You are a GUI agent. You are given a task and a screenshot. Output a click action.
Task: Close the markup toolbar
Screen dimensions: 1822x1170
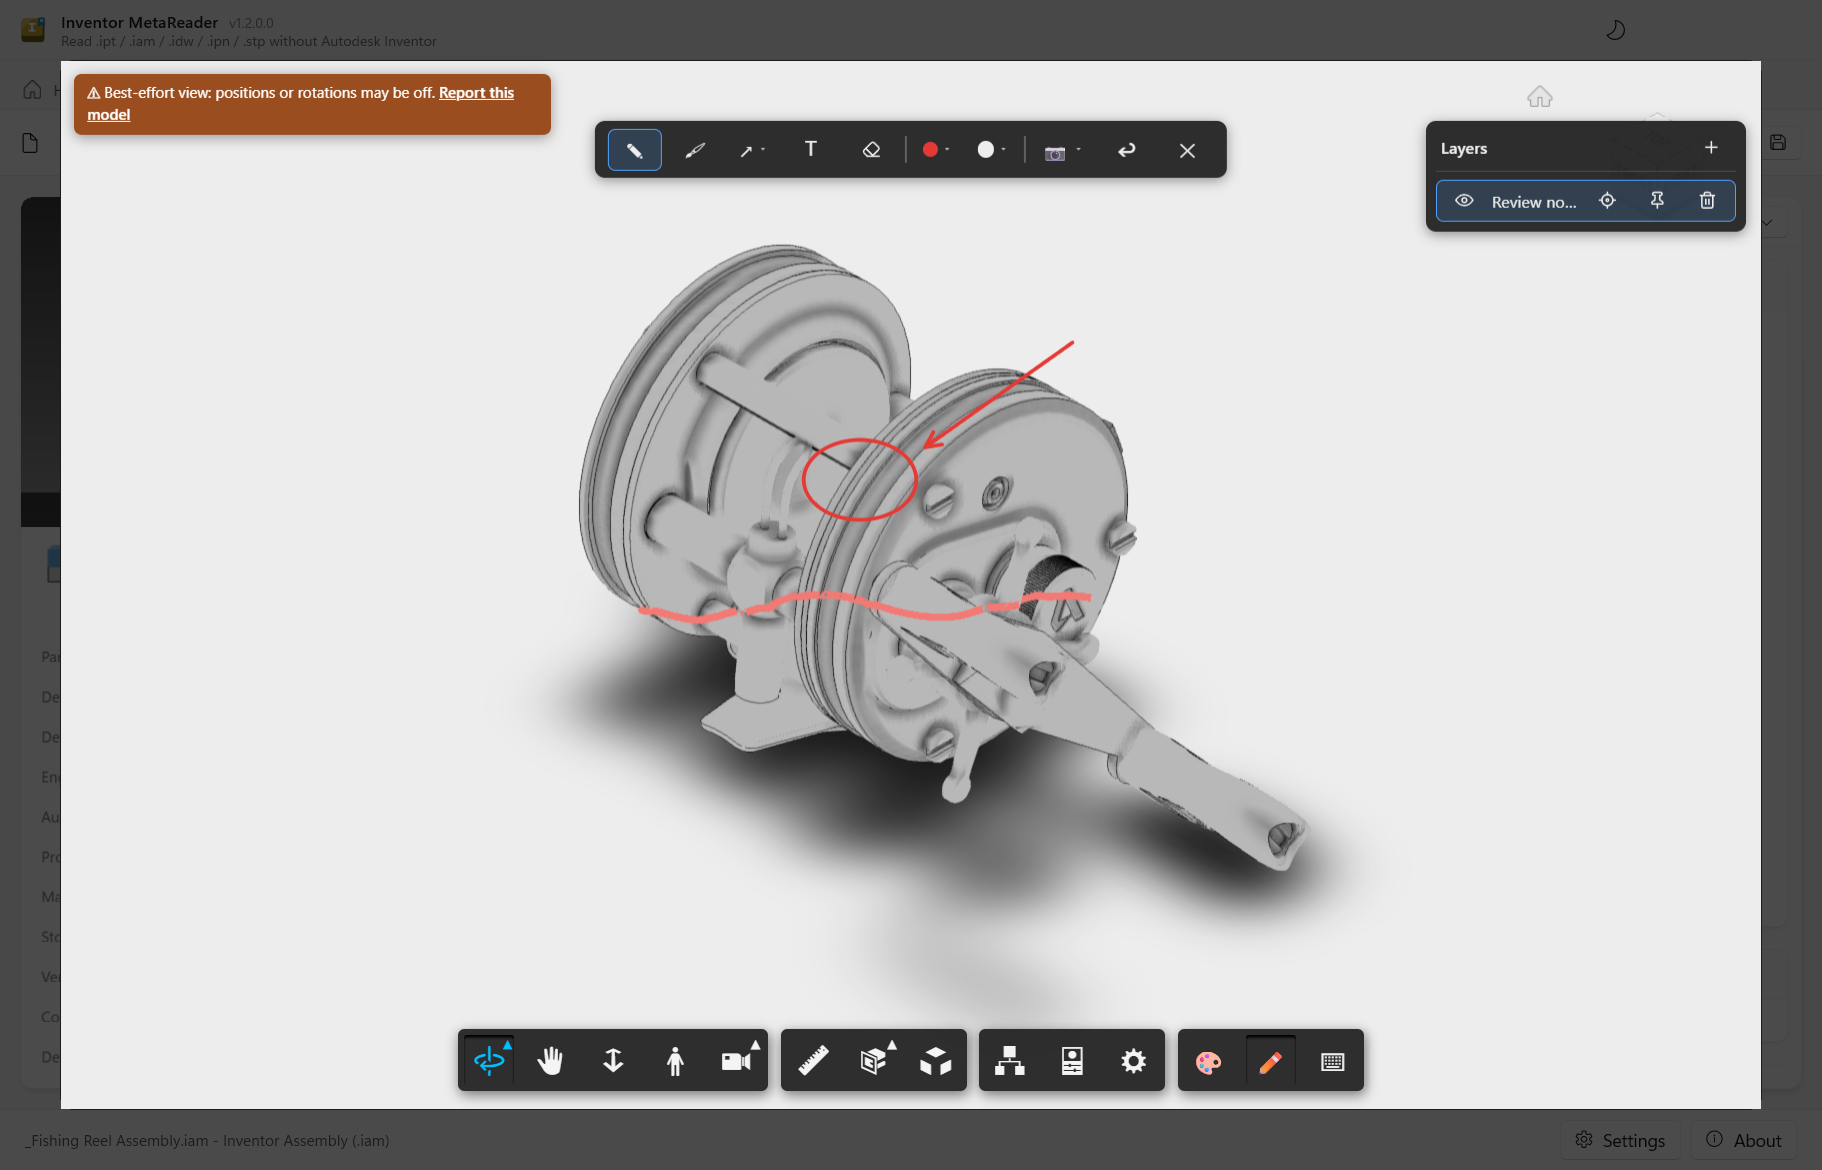(x=1187, y=150)
